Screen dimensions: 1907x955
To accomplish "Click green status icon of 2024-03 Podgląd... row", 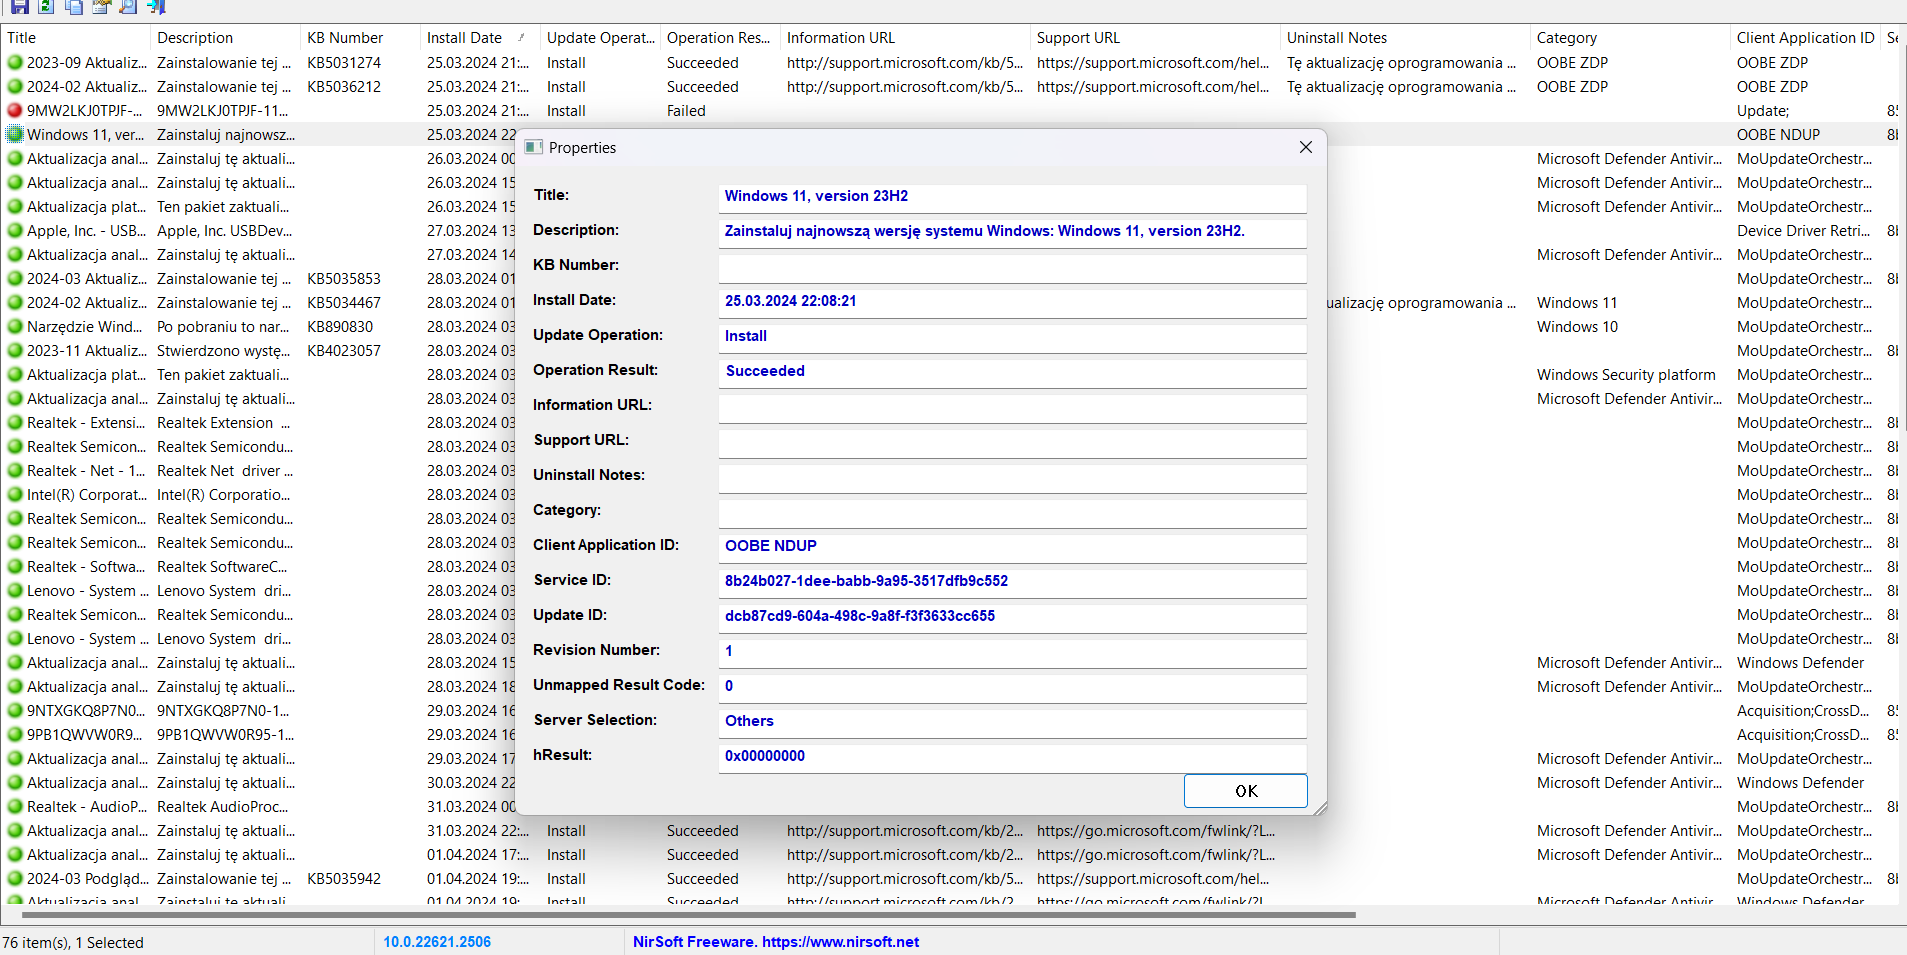I will [x=15, y=878].
